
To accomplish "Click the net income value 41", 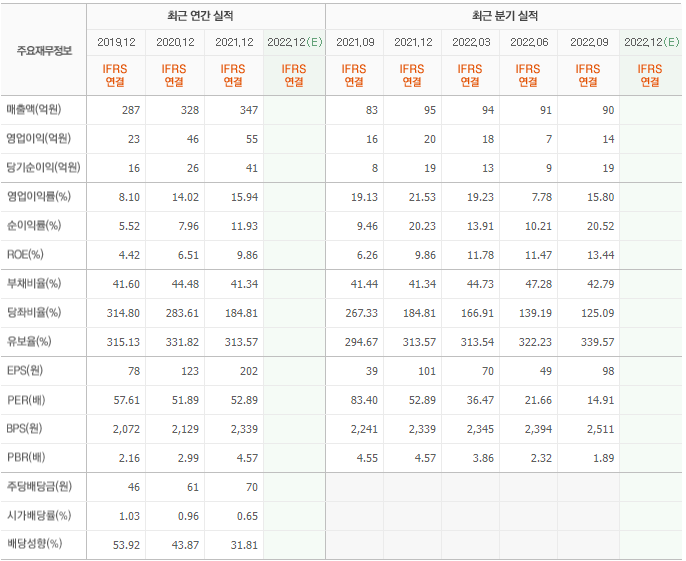I will [x=252, y=168].
